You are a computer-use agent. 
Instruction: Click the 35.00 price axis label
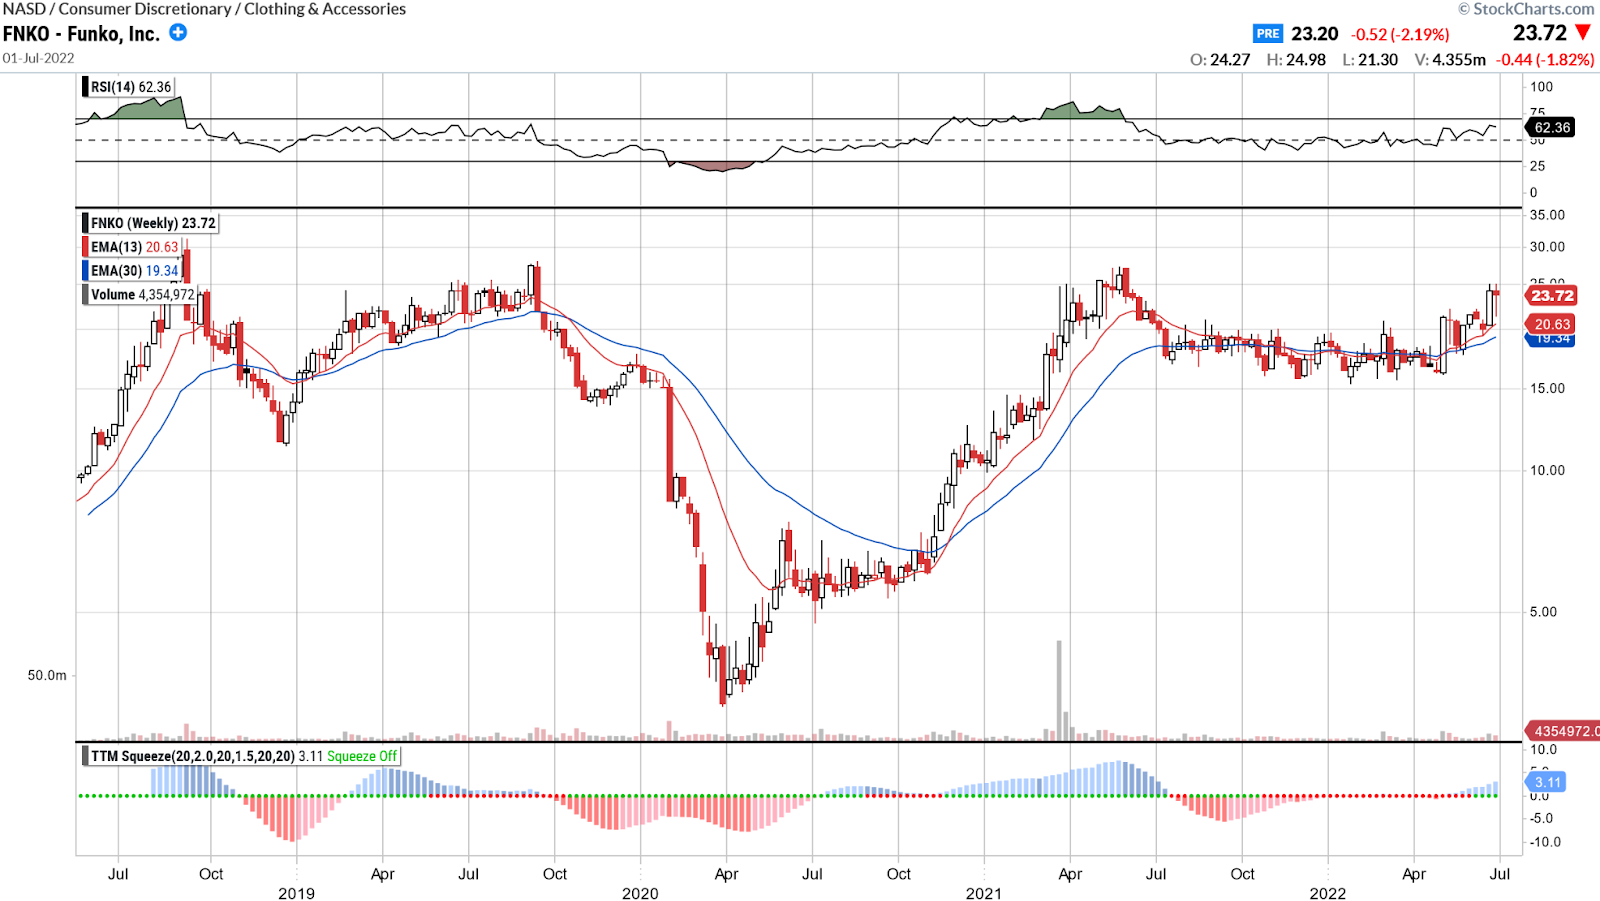1547,215
